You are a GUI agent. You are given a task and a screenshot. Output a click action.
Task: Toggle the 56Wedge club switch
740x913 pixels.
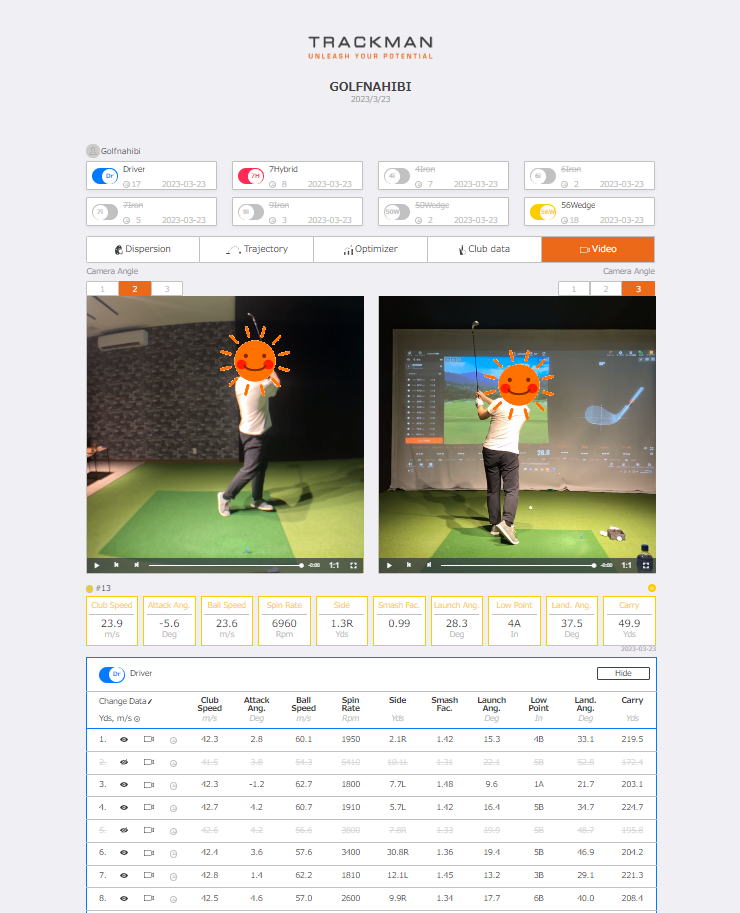point(543,212)
